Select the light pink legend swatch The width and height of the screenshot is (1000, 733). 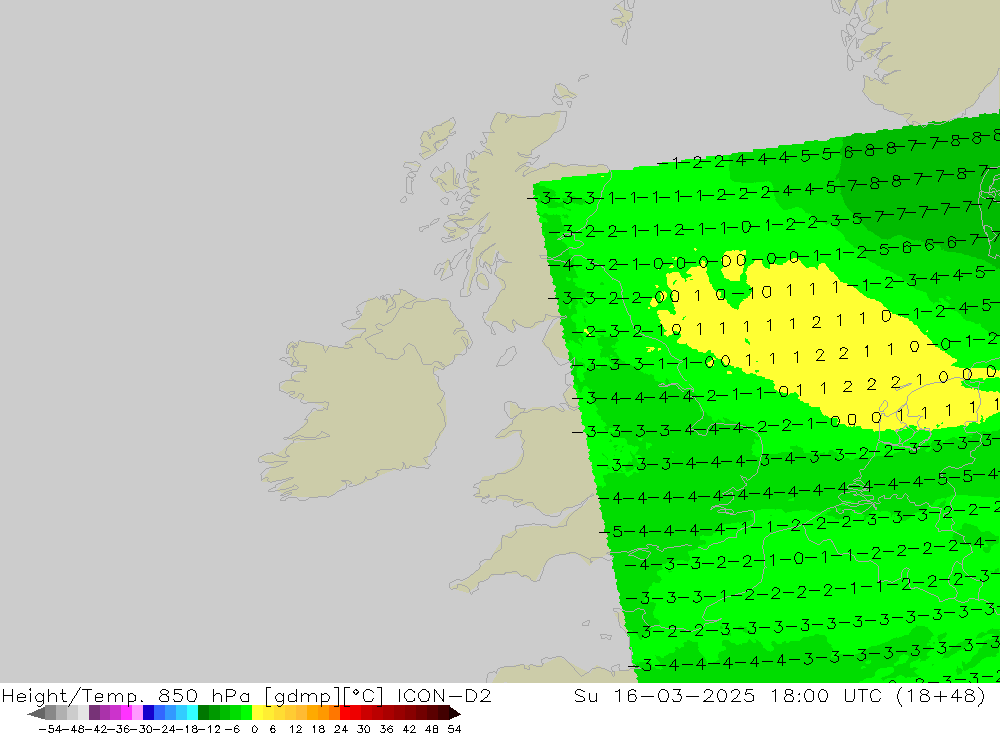137,713
